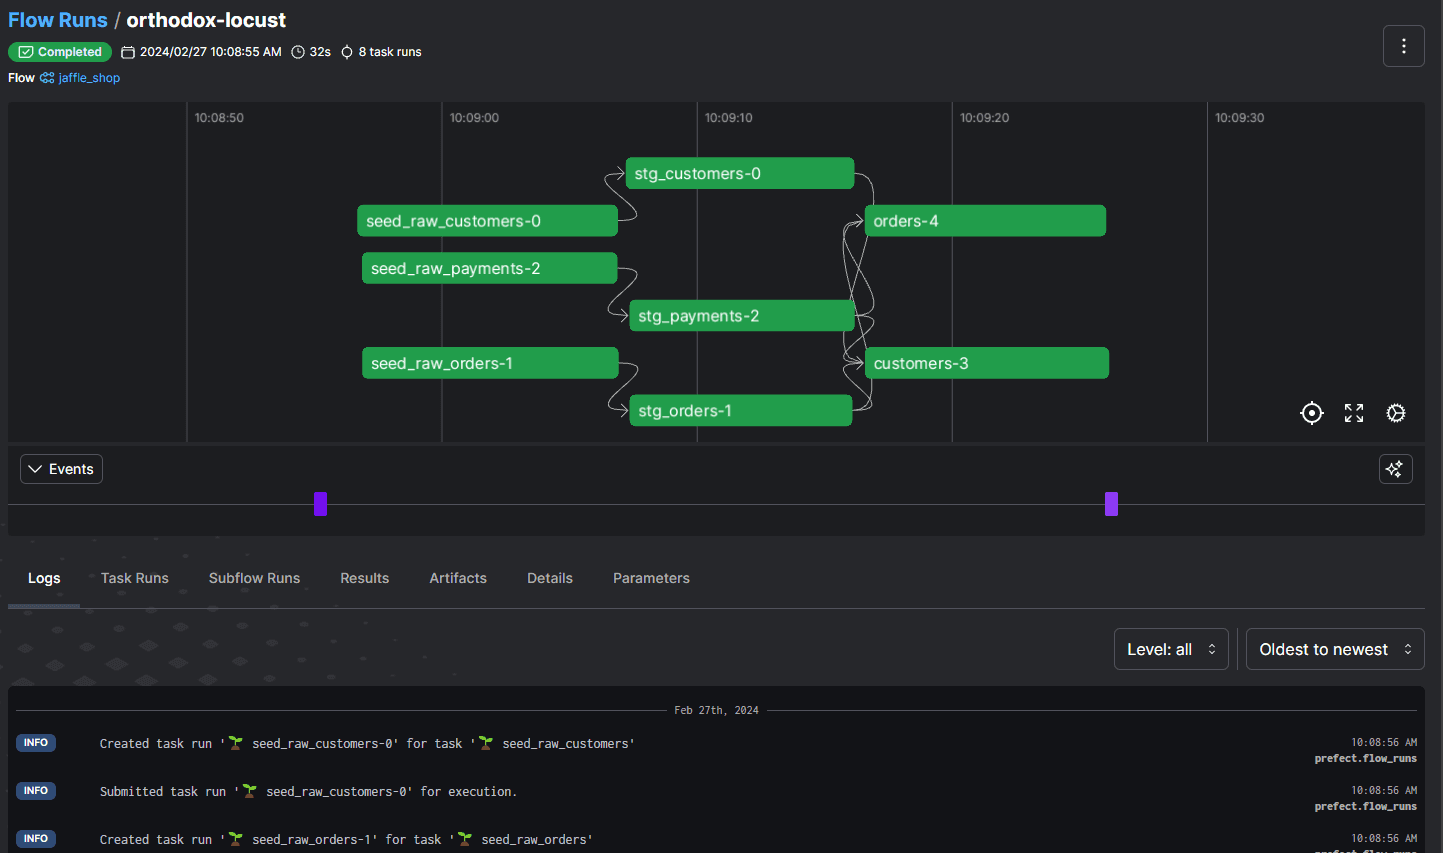Select the first purple event marker

click(x=320, y=504)
